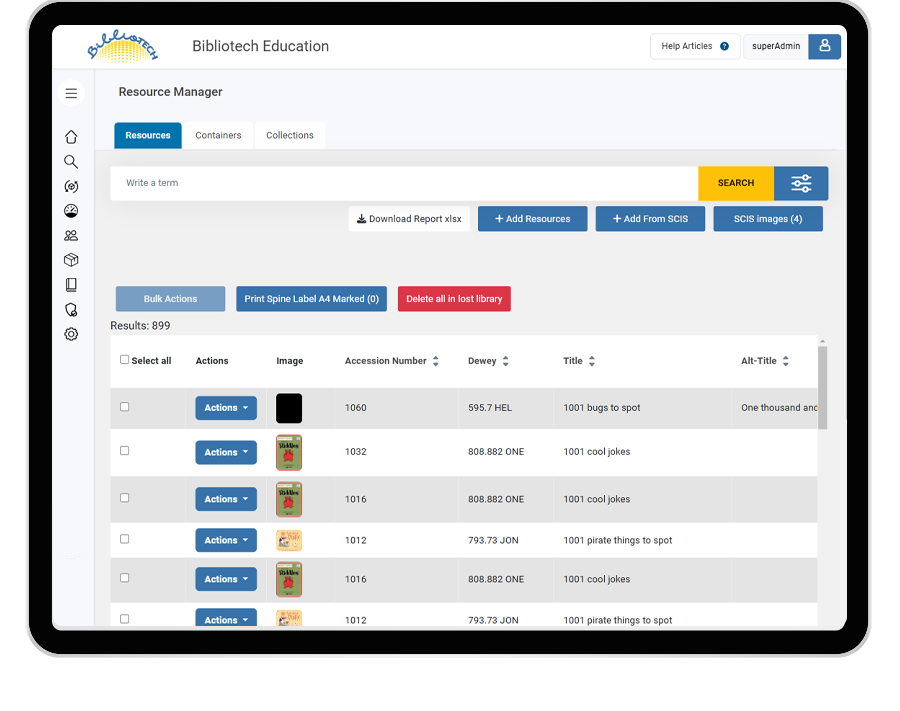
Task: Go to Home via sidebar house icon
Action: coord(71,137)
